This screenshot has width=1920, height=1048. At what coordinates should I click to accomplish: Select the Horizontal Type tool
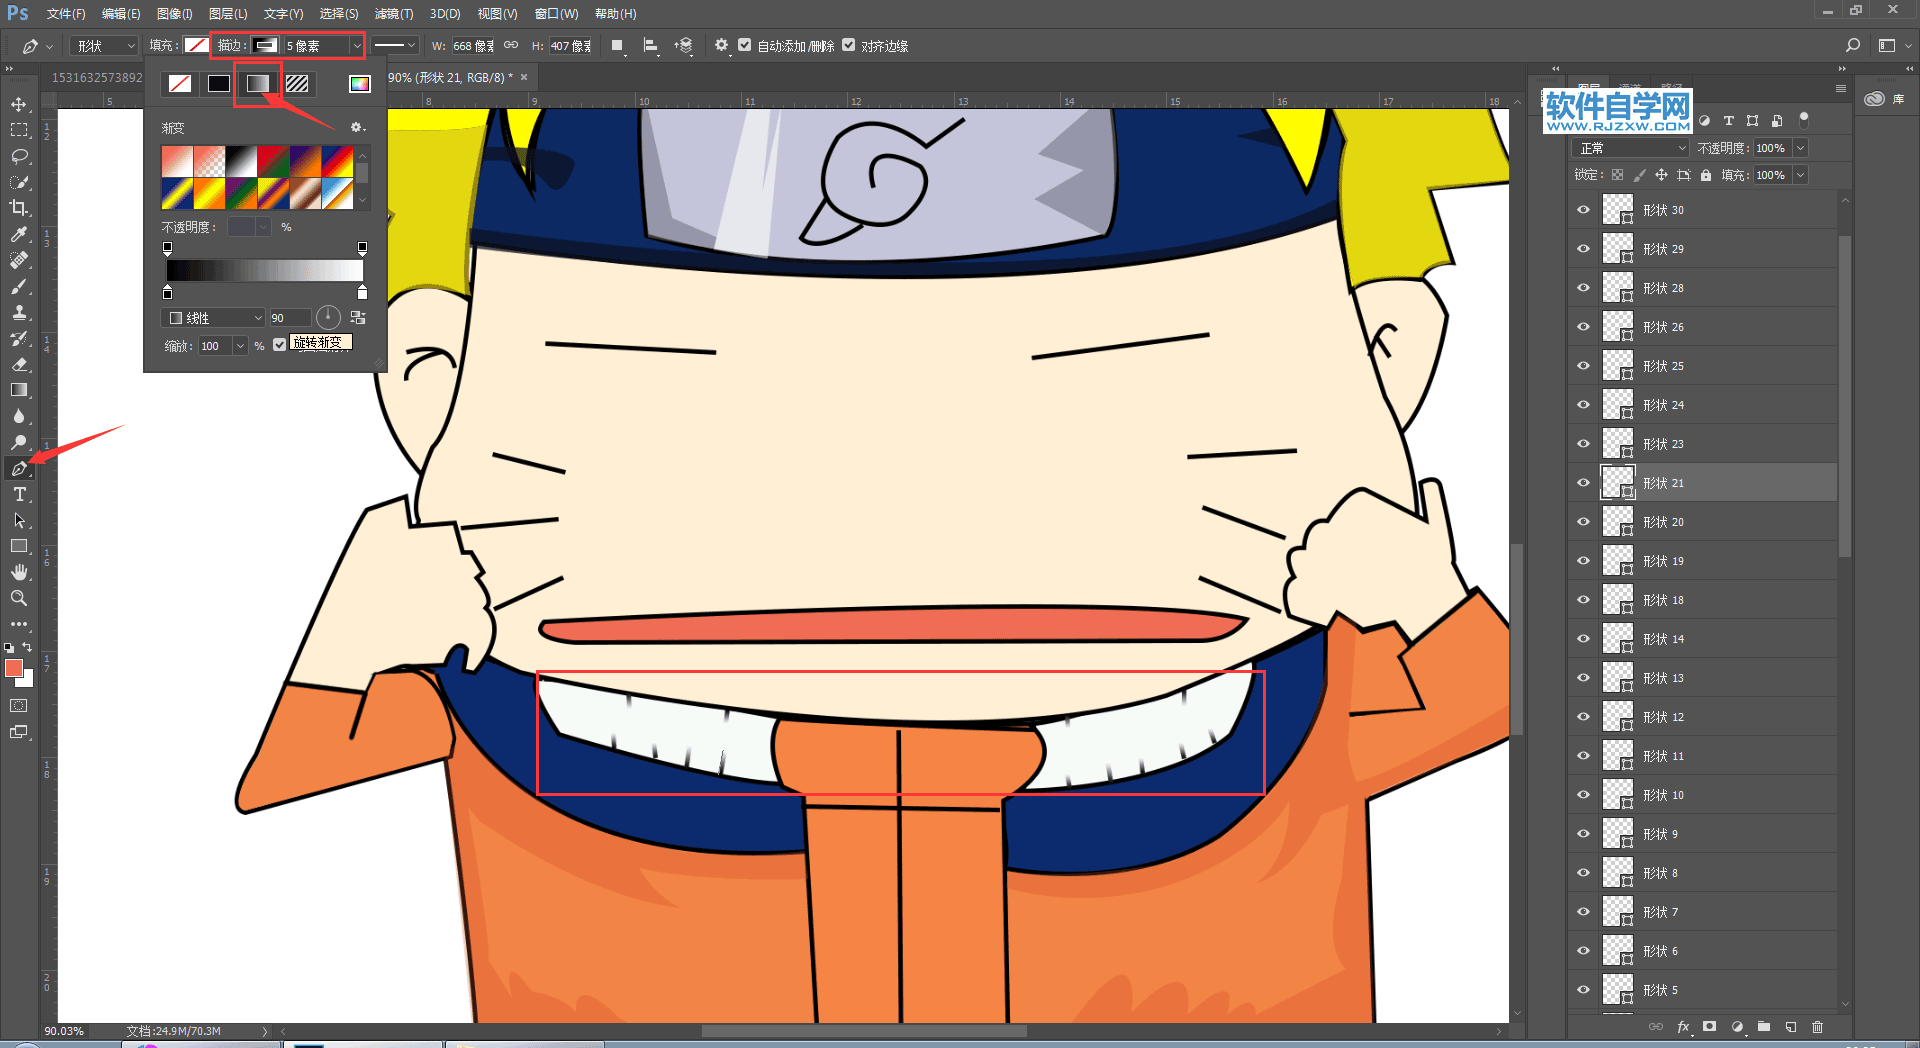pos(19,494)
